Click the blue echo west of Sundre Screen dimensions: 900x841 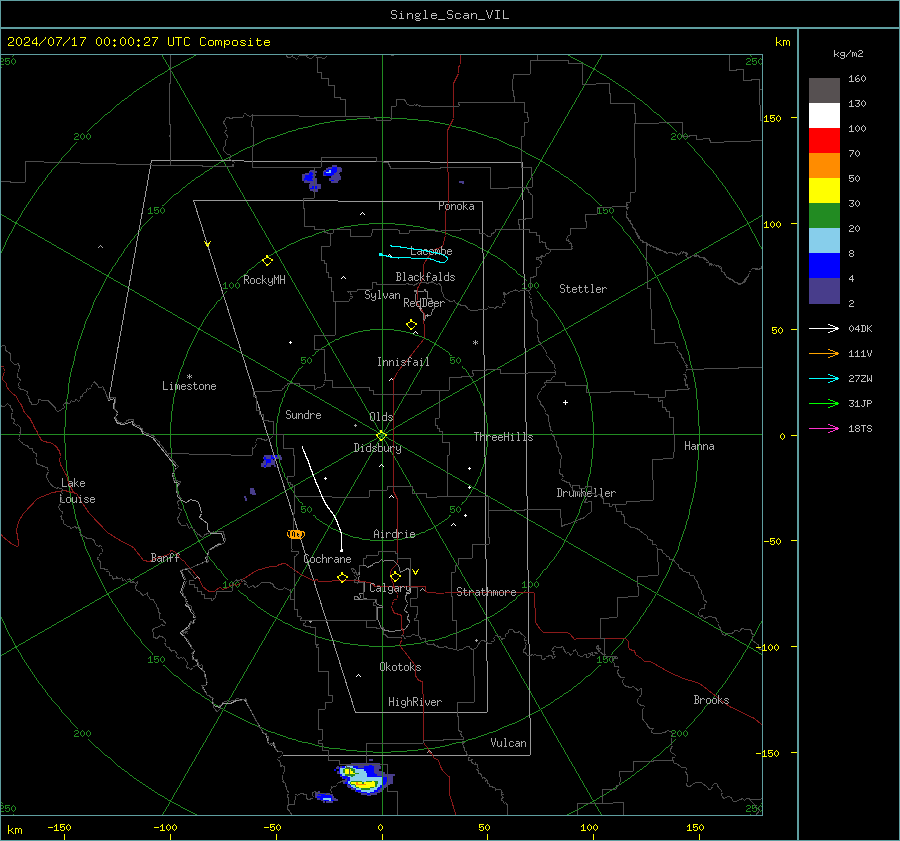pos(270,460)
